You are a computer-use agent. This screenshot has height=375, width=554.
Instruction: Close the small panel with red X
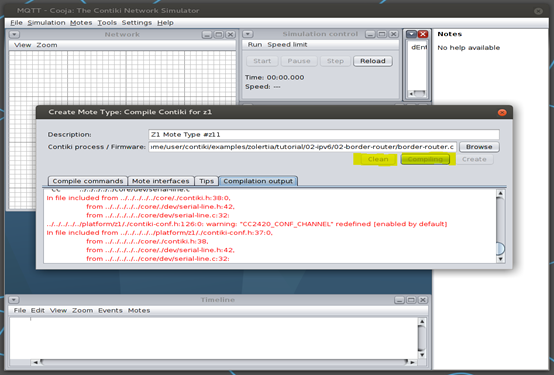(423, 34)
